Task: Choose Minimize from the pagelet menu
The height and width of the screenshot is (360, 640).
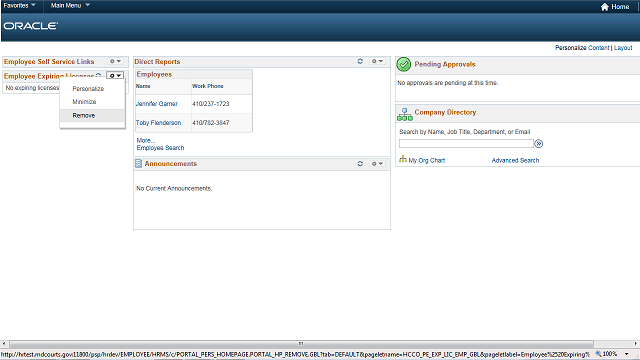Action: (84, 102)
